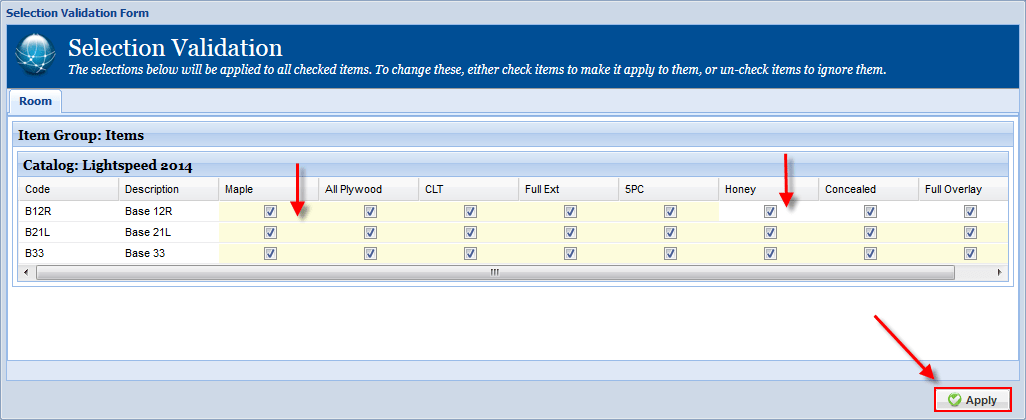Toggle Honey checkbox for B12R
The image size is (1026, 420).
coord(770,211)
